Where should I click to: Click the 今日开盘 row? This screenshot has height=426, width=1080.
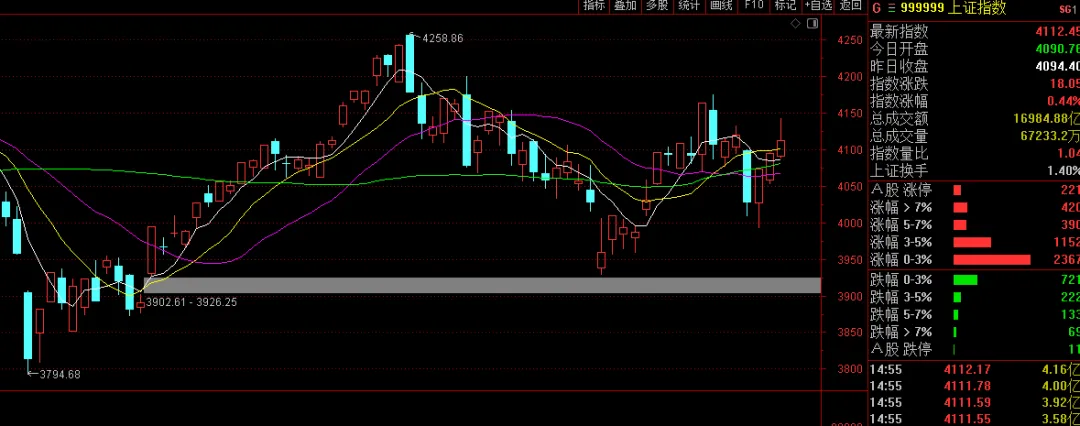[974, 50]
